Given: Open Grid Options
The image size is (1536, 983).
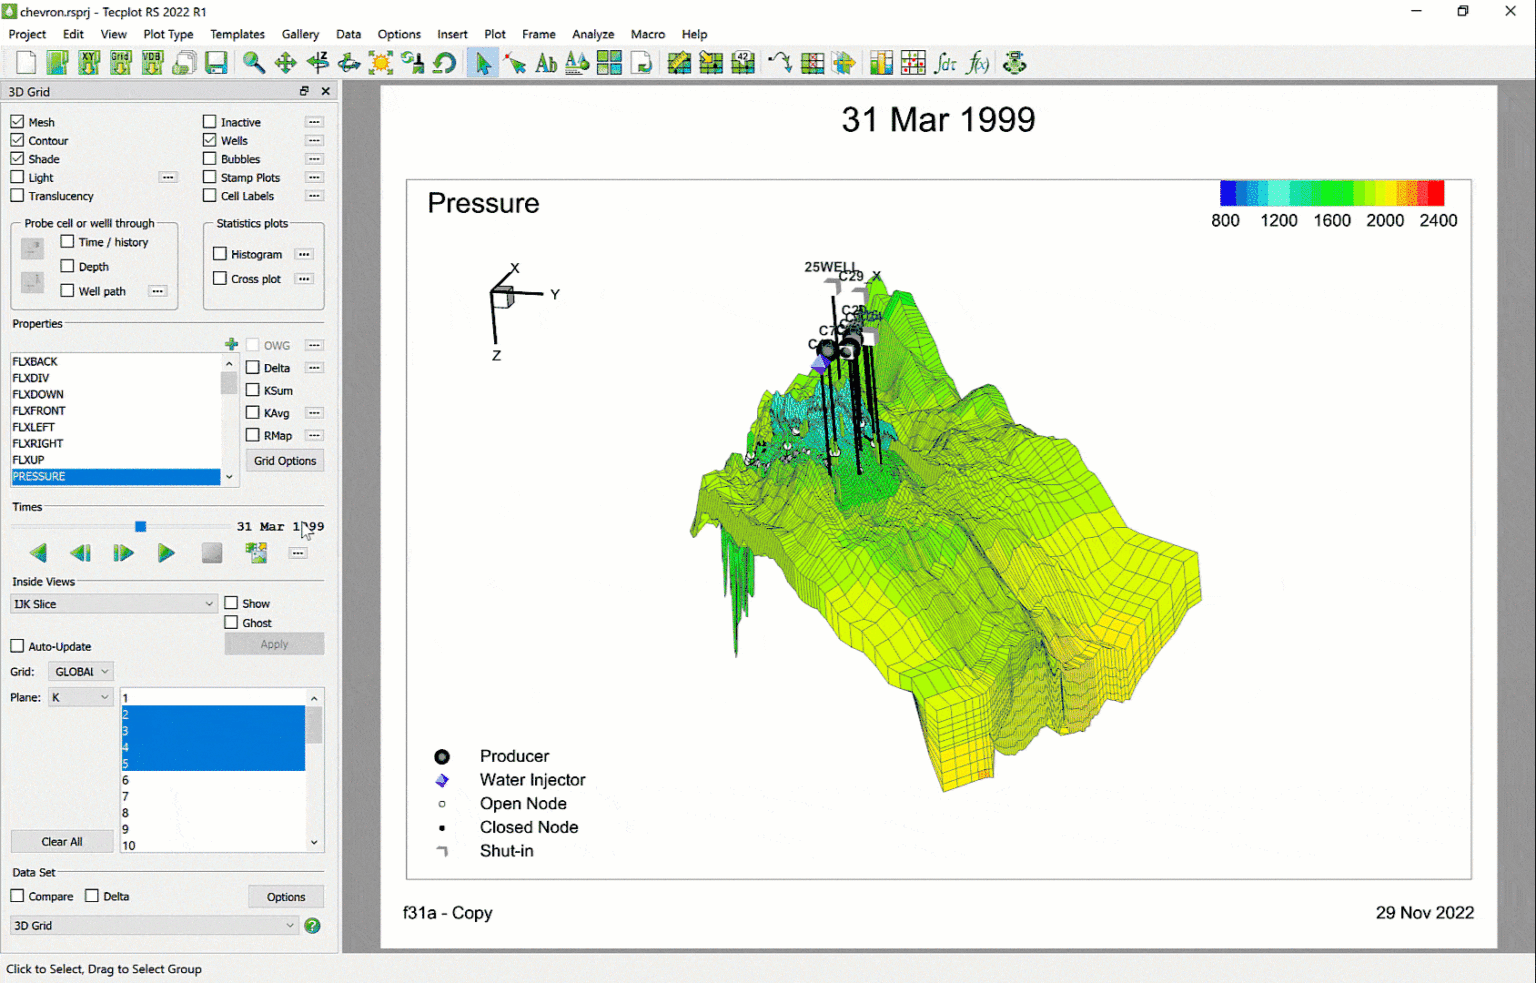Looking at the screenshot, I should pyautogui.click(x=284, y=460).
